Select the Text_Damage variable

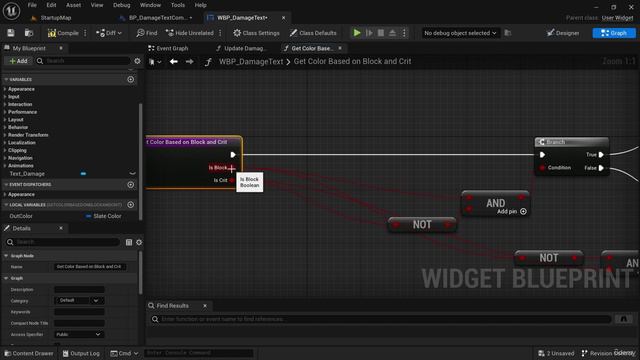27,173
